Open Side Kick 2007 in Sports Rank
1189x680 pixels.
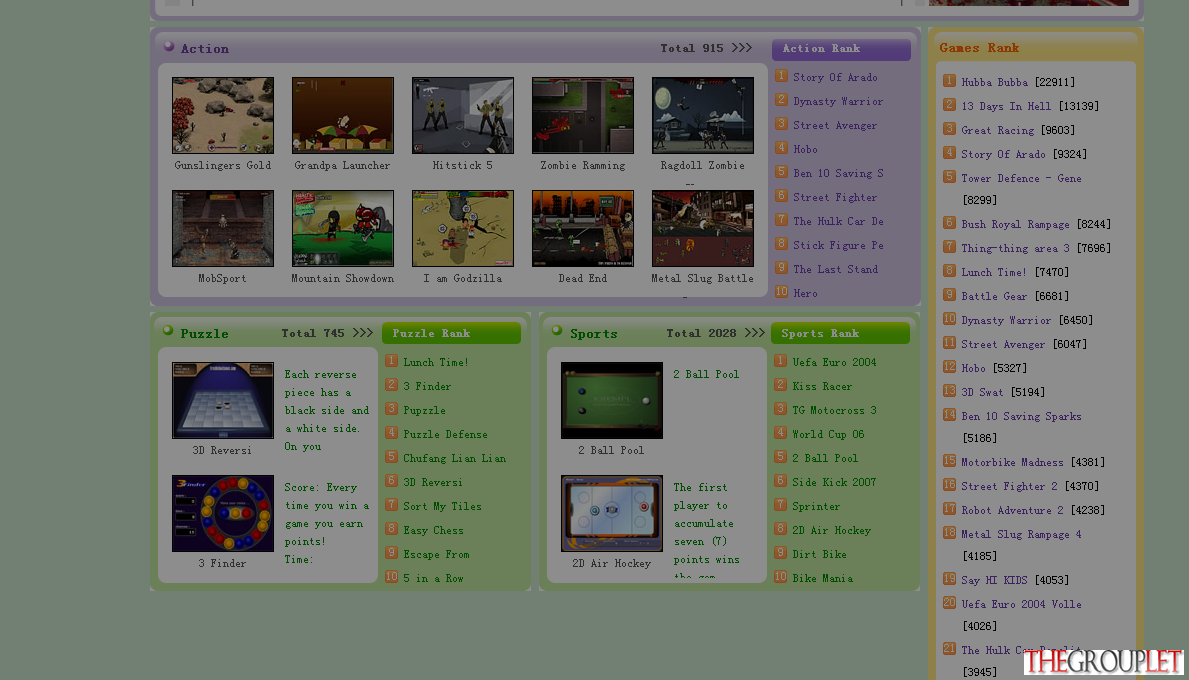coord(834,482)
